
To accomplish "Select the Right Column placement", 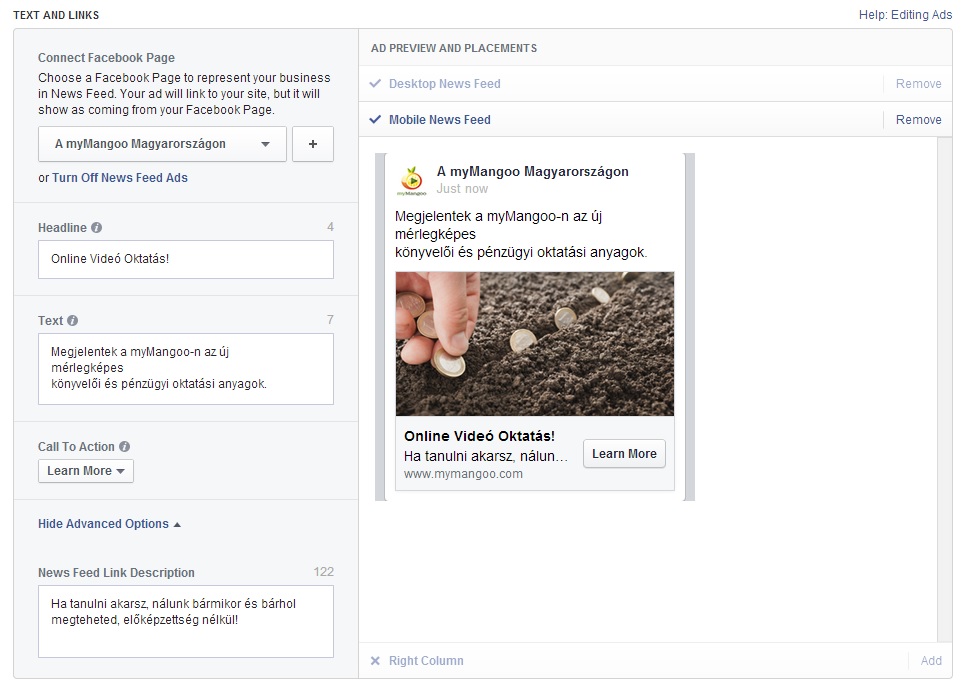I will (426, 661).
